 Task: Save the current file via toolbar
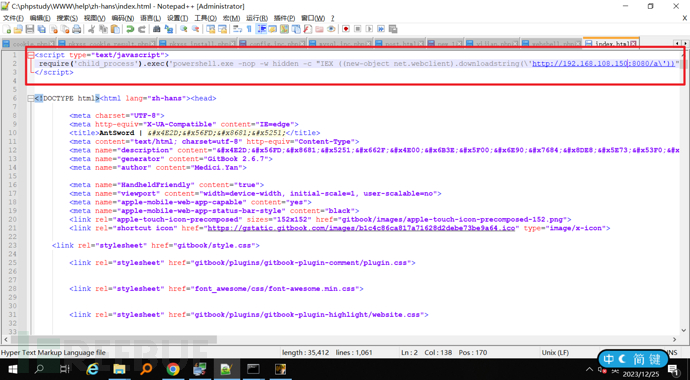pyautogui.click(x=30, y=29)
